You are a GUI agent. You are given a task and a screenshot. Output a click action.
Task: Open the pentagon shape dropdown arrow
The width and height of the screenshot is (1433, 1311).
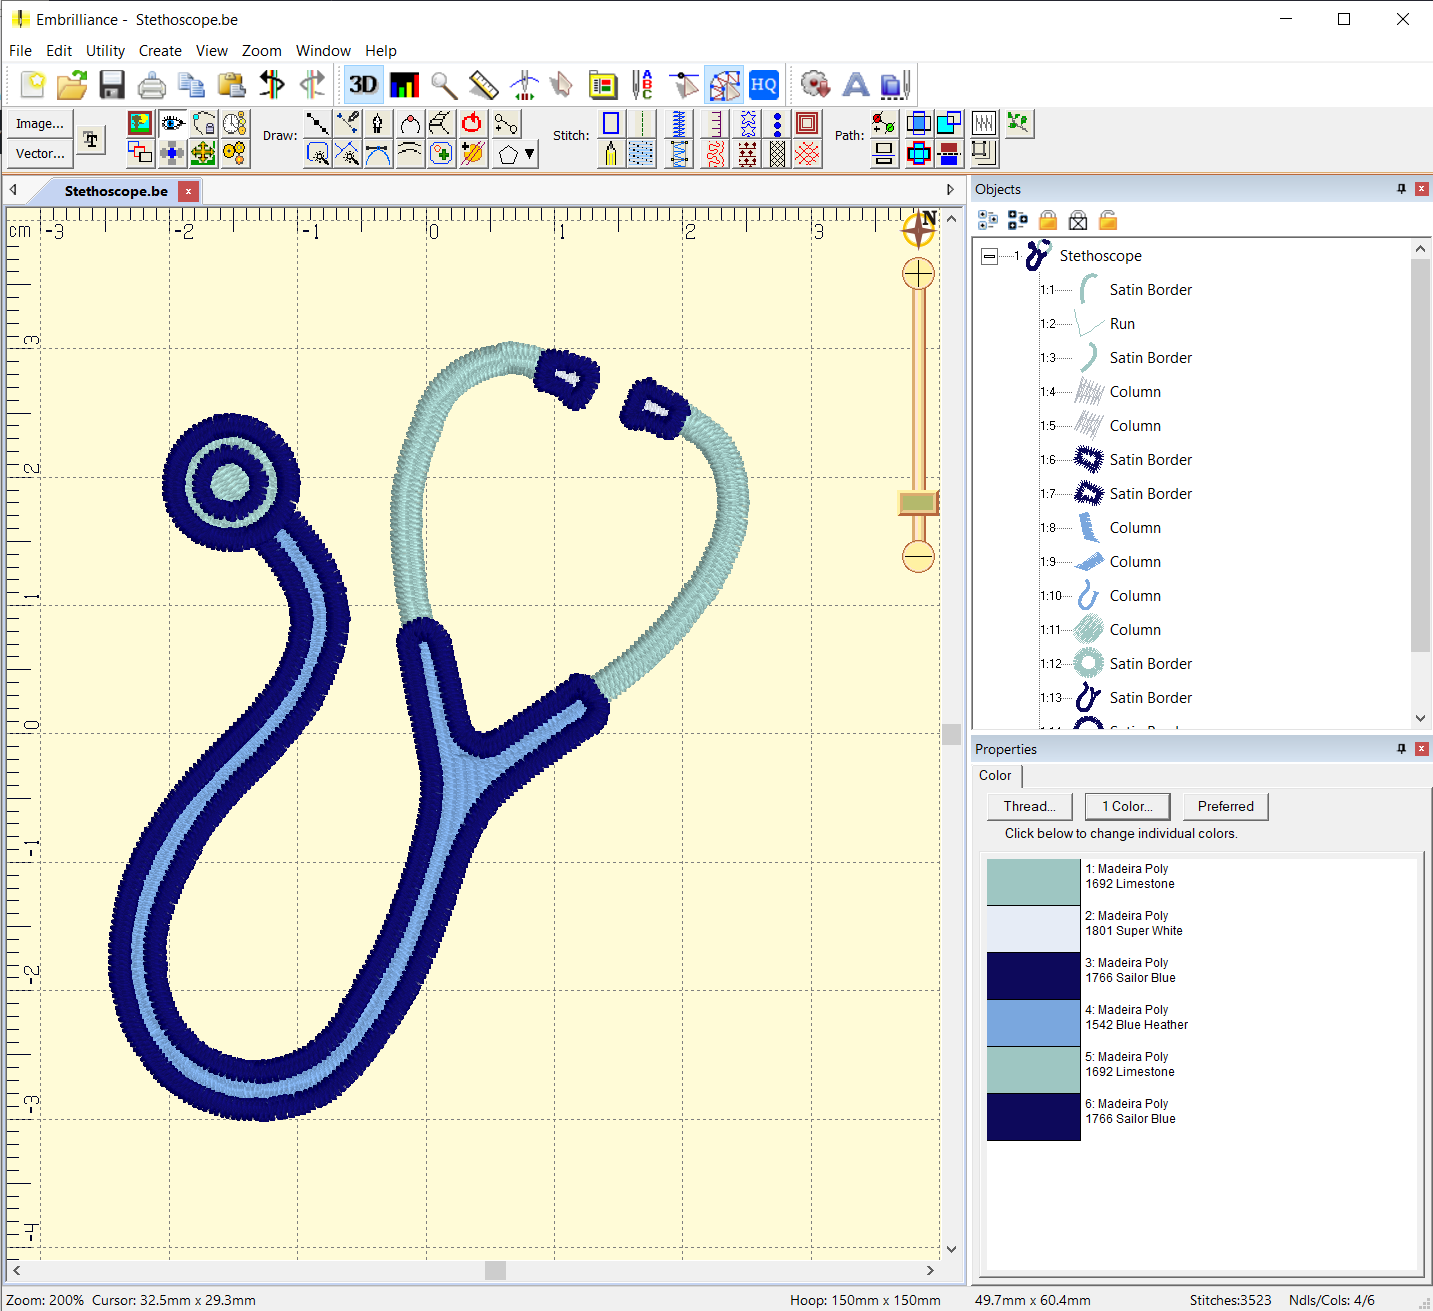pyautogui.click(x=530, y=154)
